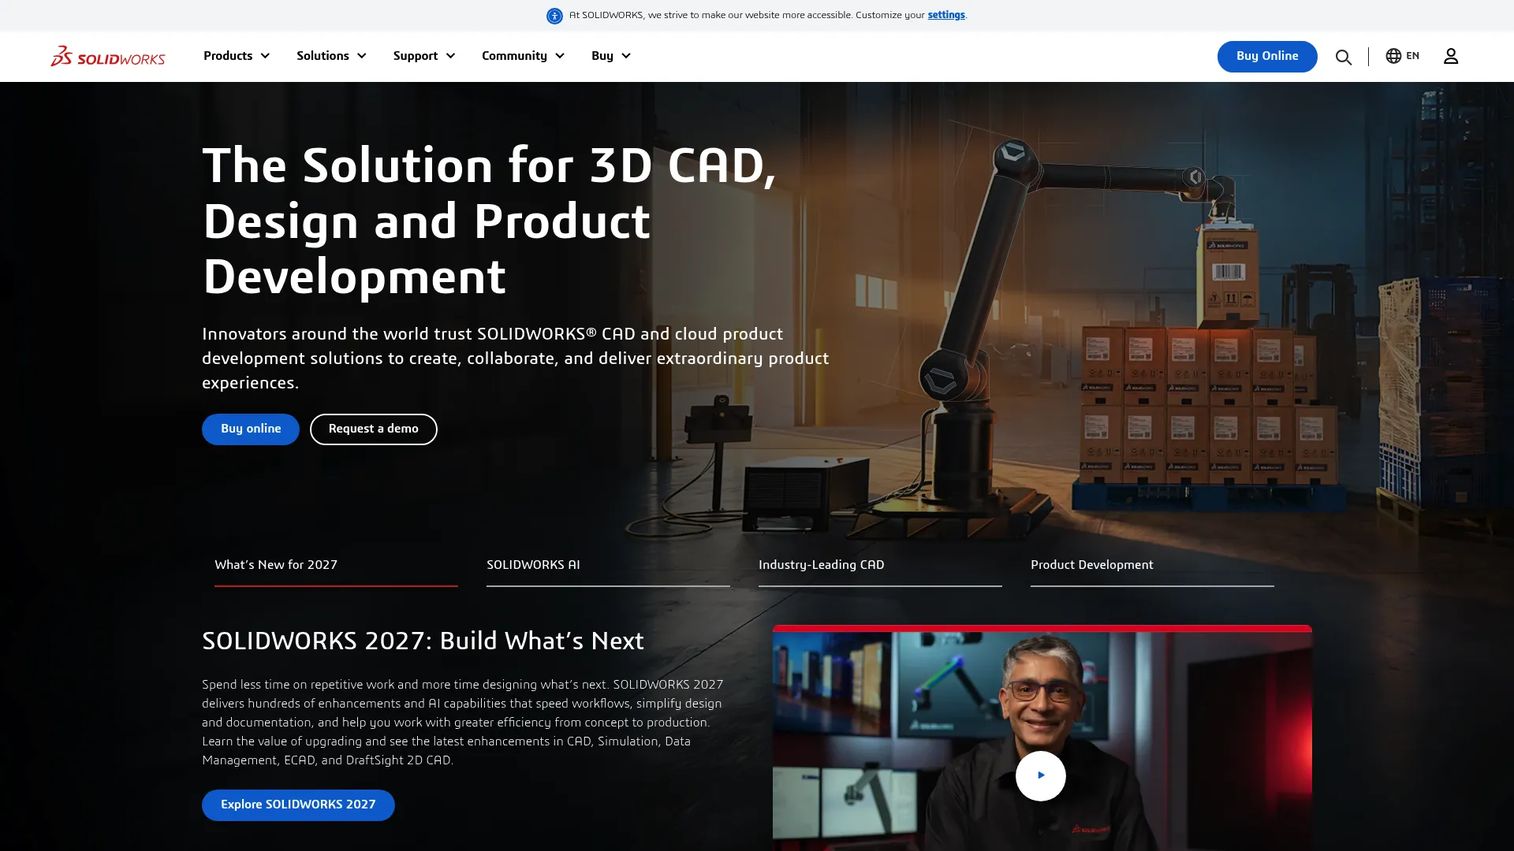The height and width of the screenshot is (851, 1514).
Task: Click the SOLIDWORKS 2027: Build What's Next heading
Action: coord(423,641)
